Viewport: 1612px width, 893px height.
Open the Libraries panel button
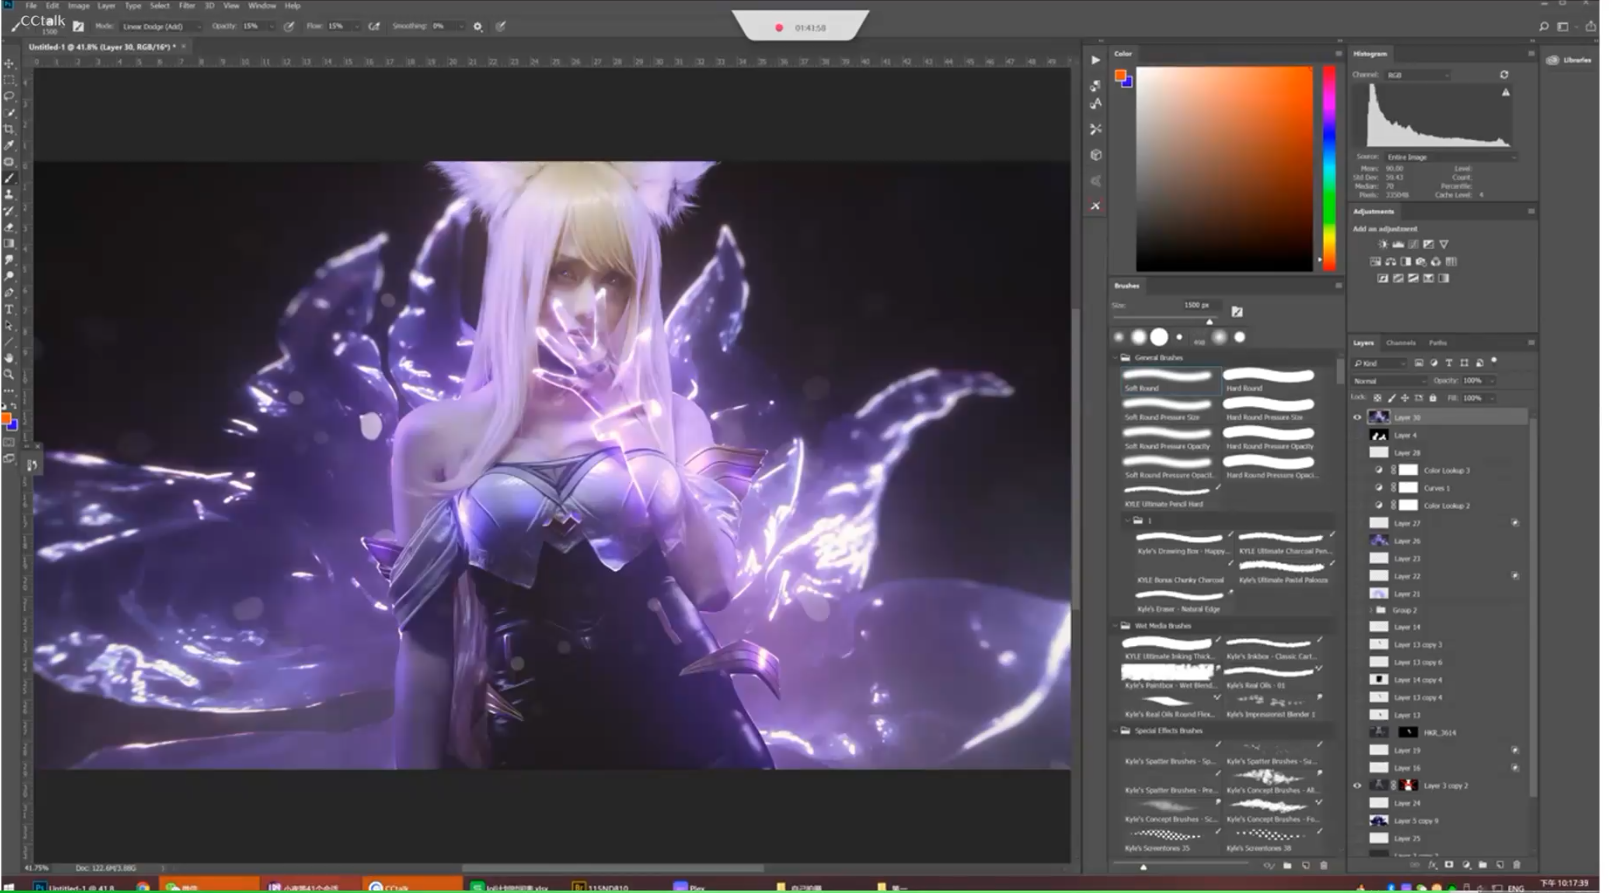pos(1569,60)
